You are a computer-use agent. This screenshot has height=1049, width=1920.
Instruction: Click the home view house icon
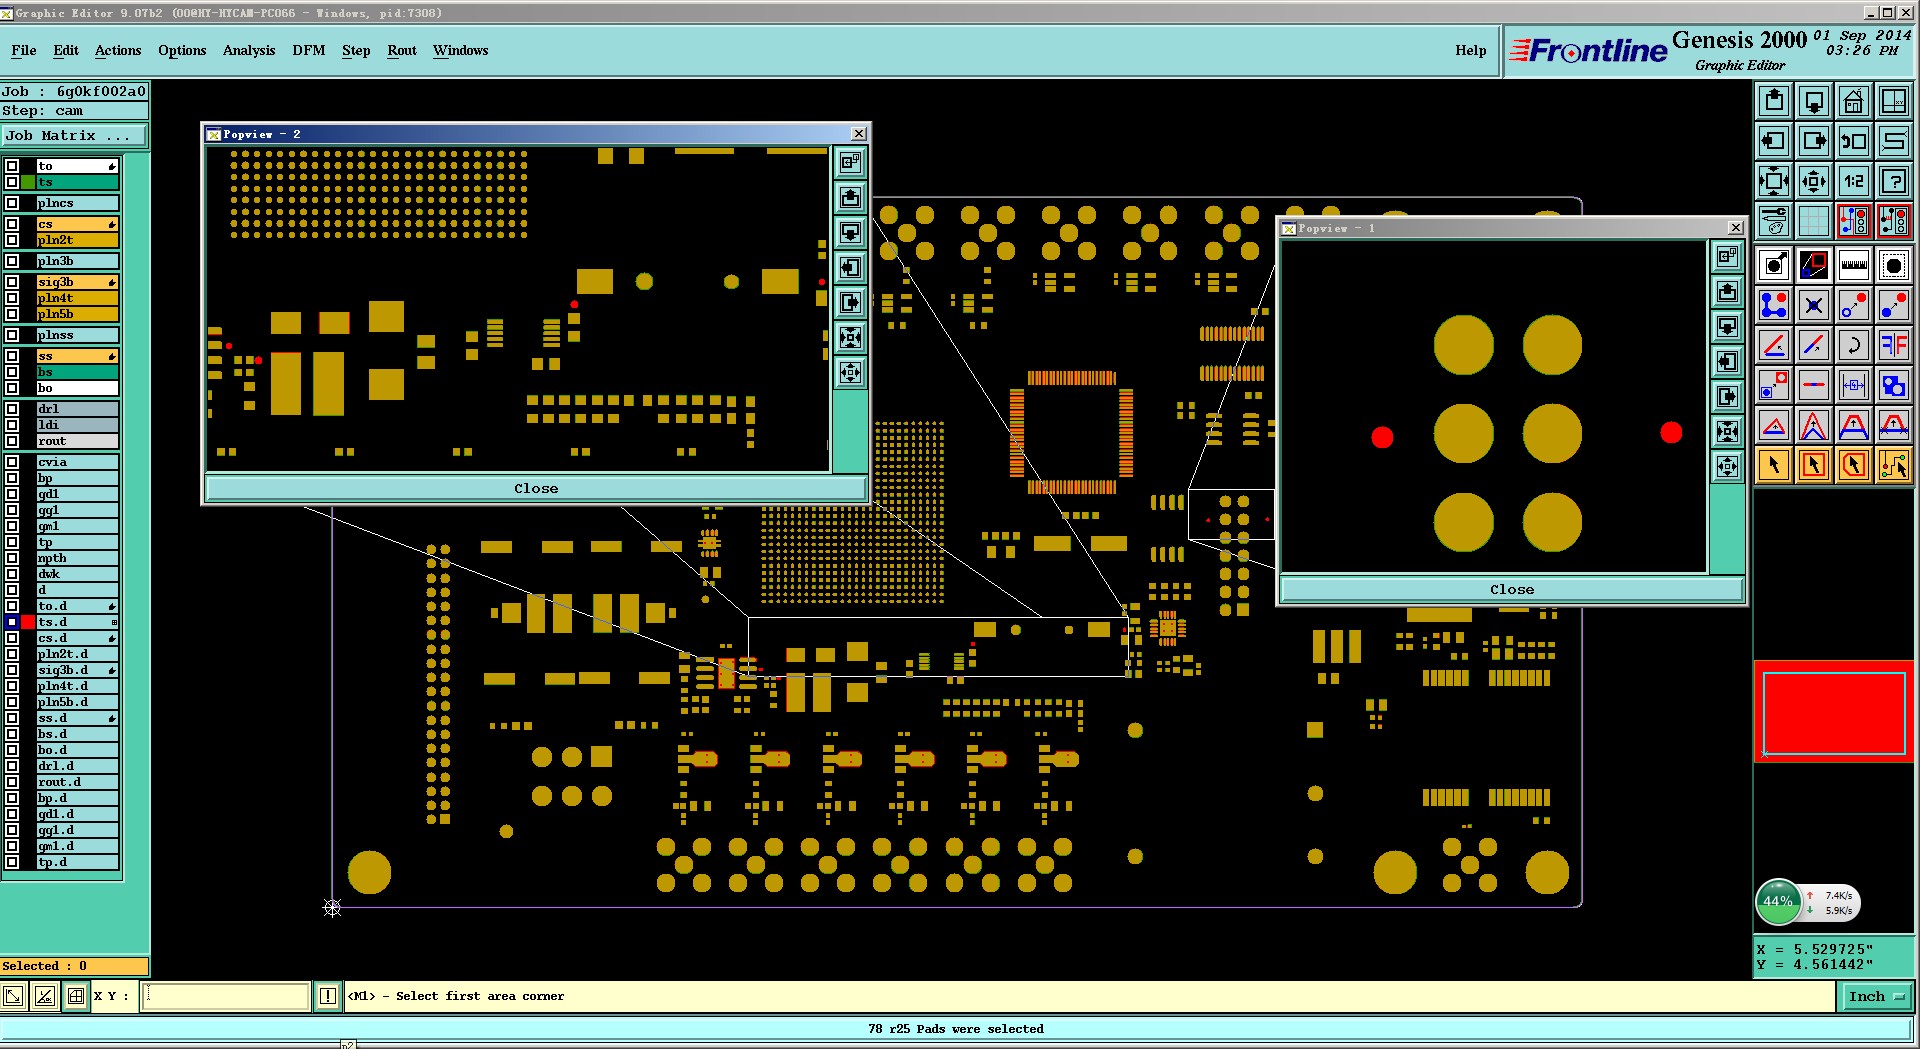coord(1853,101)
